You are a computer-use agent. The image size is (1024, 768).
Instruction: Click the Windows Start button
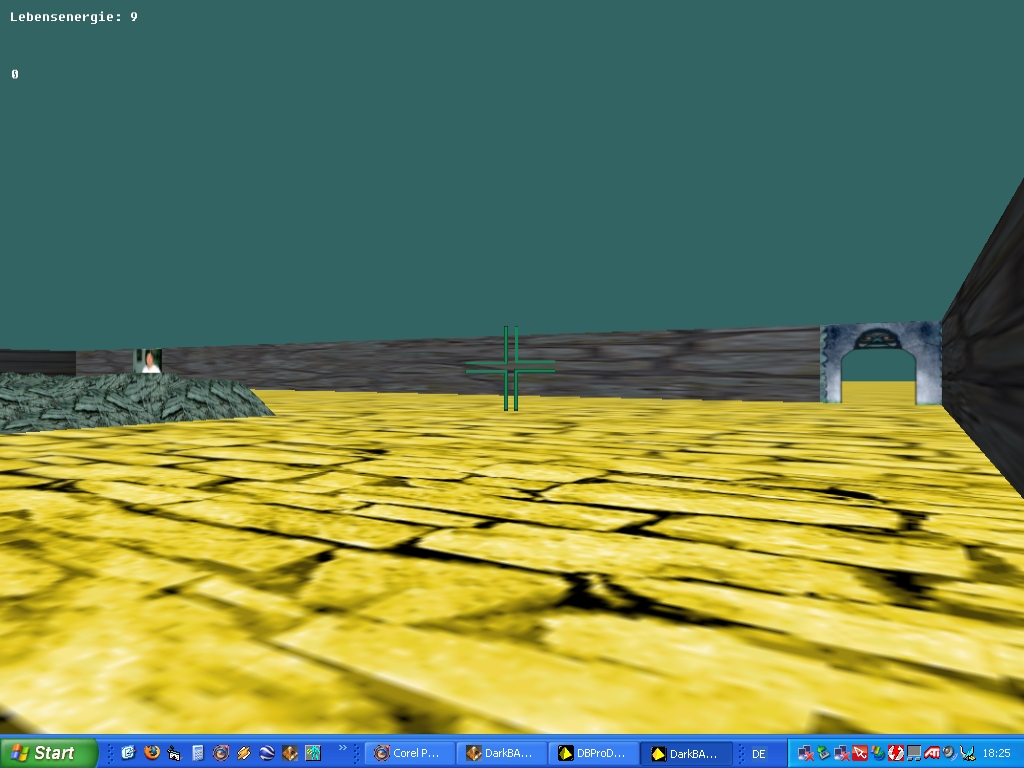pyautogui.click(x=48, y=753)
